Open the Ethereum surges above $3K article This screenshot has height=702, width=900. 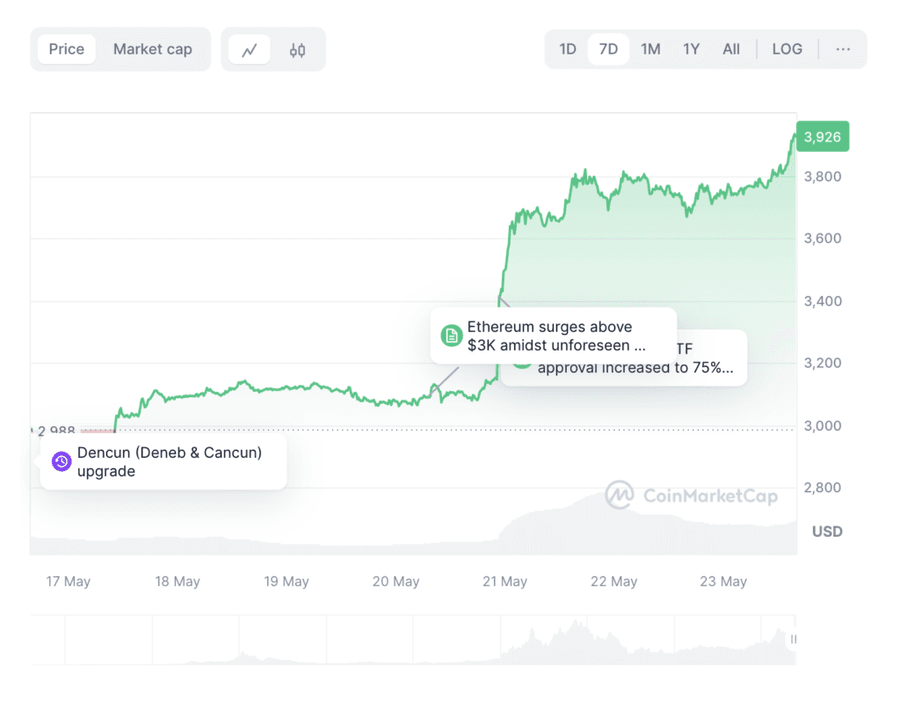tap(553, 336)
